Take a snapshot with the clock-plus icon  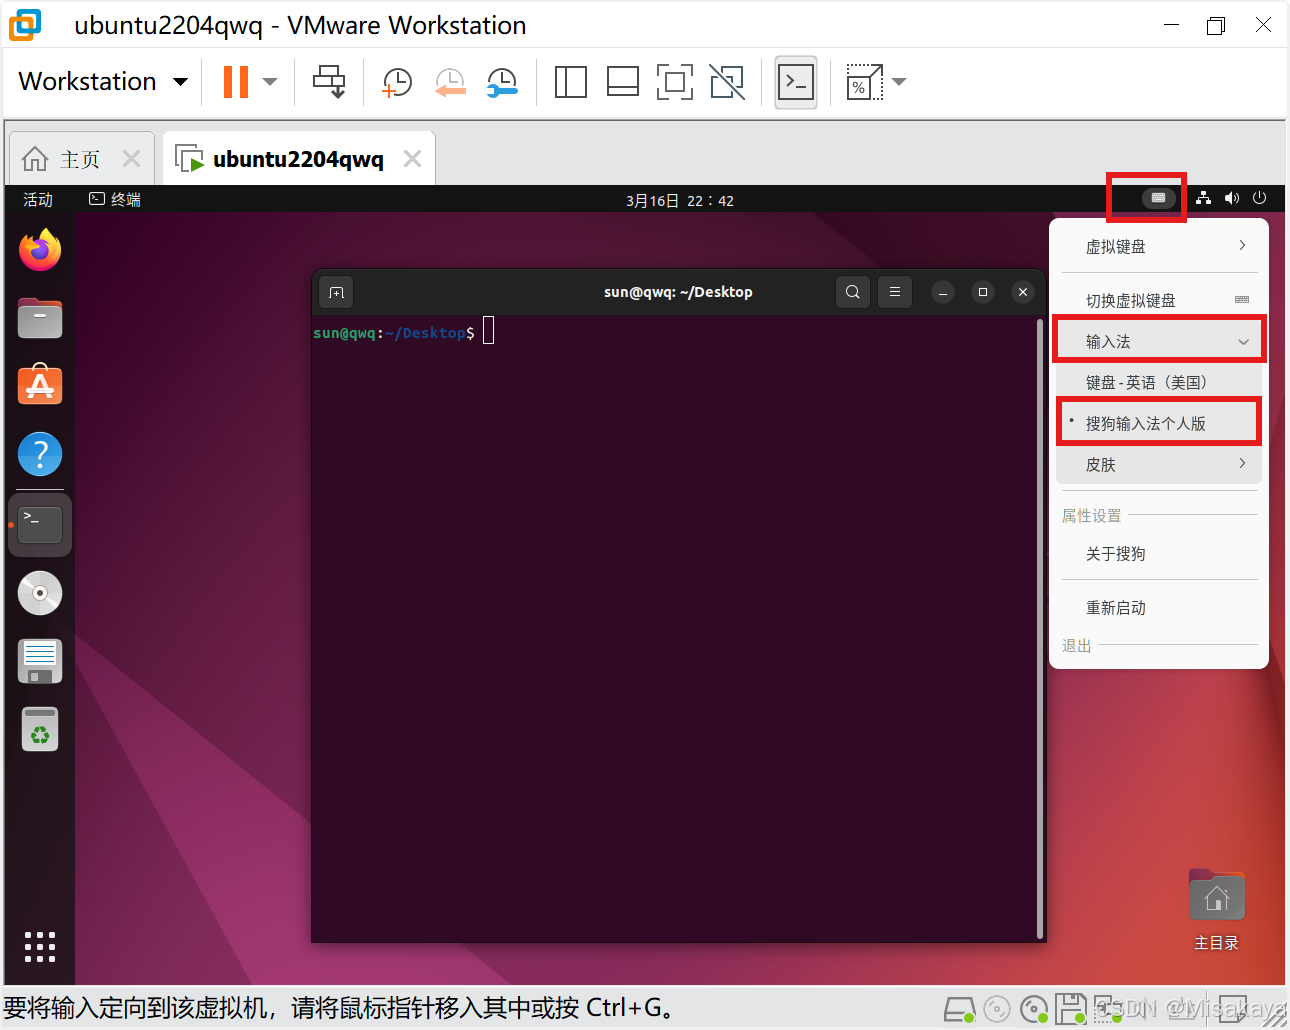pyautogui.click(x=397, y=82)
